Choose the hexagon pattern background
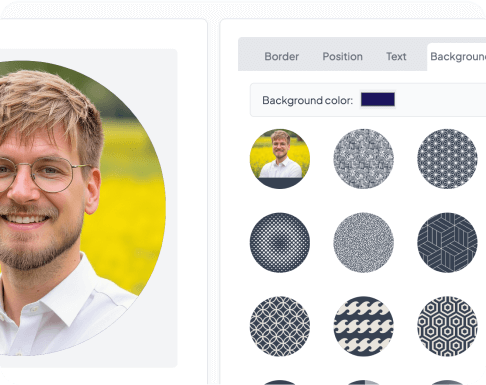Viewport: 486px width, 385px height. pos(447,326)
